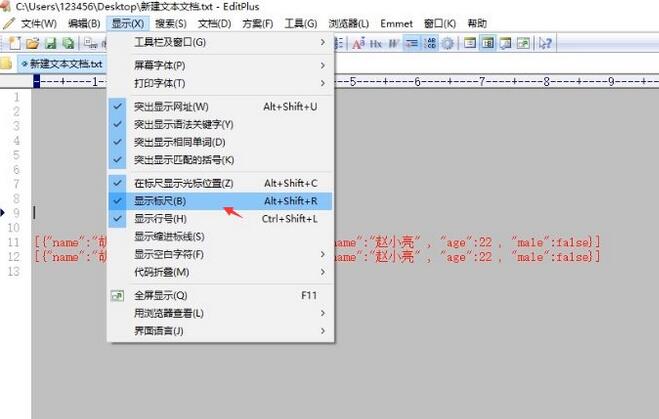Click the output window icon with speech bubble
The image size is (659, 419).
(505, 43)
